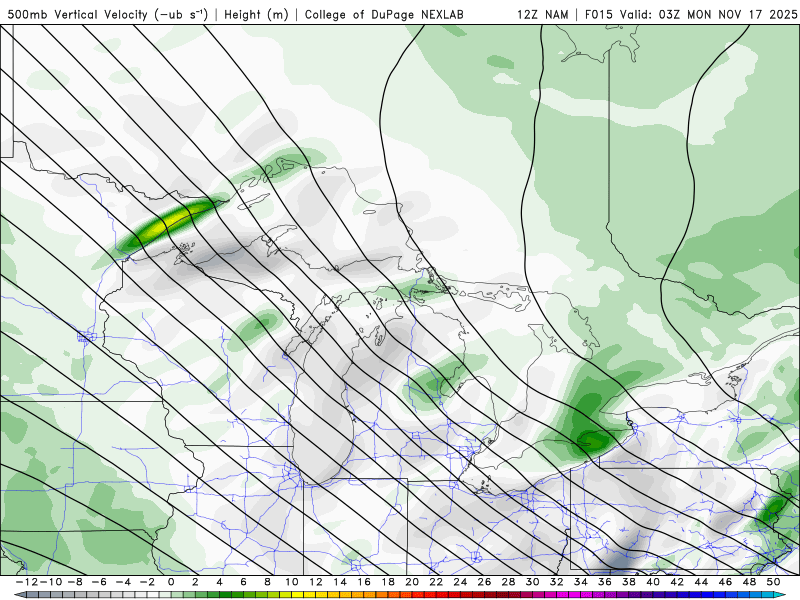Click the "-6" color scale label
Viewport: 800px width, 600px height.
click(x=98, y=582)
